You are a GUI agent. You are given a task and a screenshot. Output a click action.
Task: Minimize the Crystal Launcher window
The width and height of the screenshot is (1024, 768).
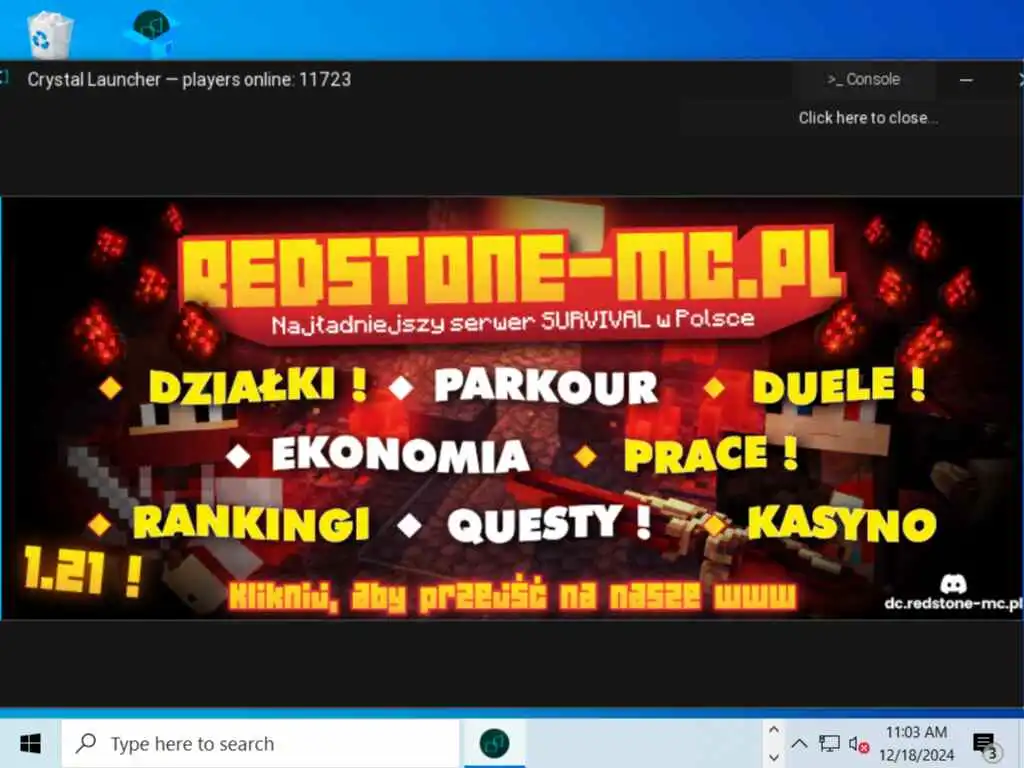(x=967, y=80)
